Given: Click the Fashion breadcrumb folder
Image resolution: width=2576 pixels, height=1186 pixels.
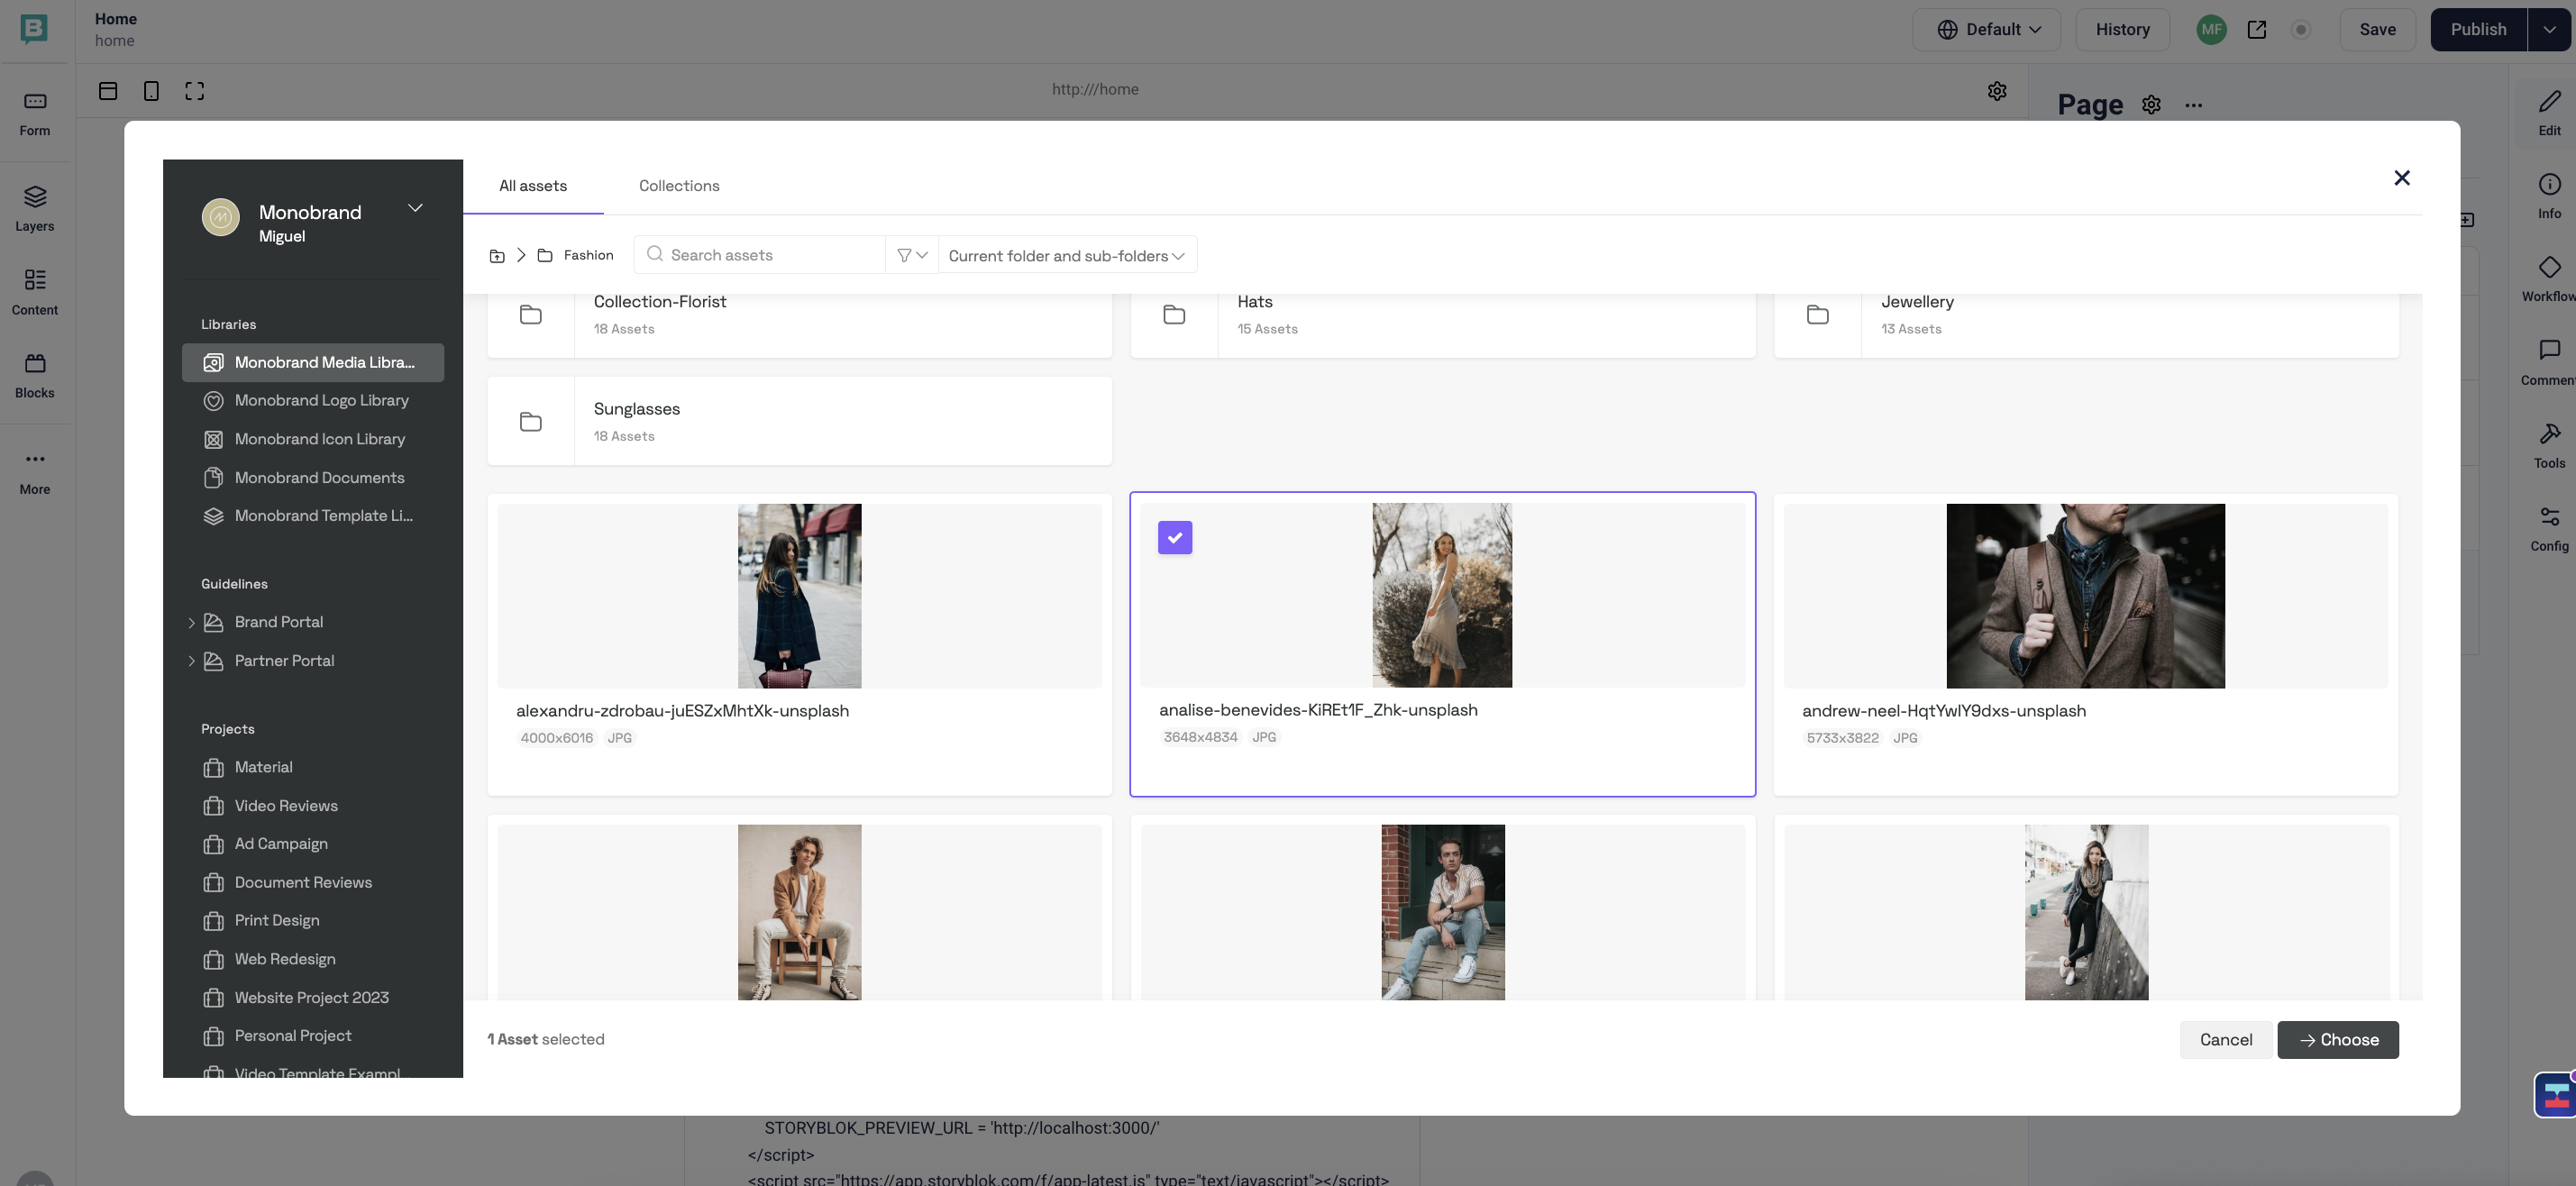Looking at the screenshot, I should tap(576, 256).
